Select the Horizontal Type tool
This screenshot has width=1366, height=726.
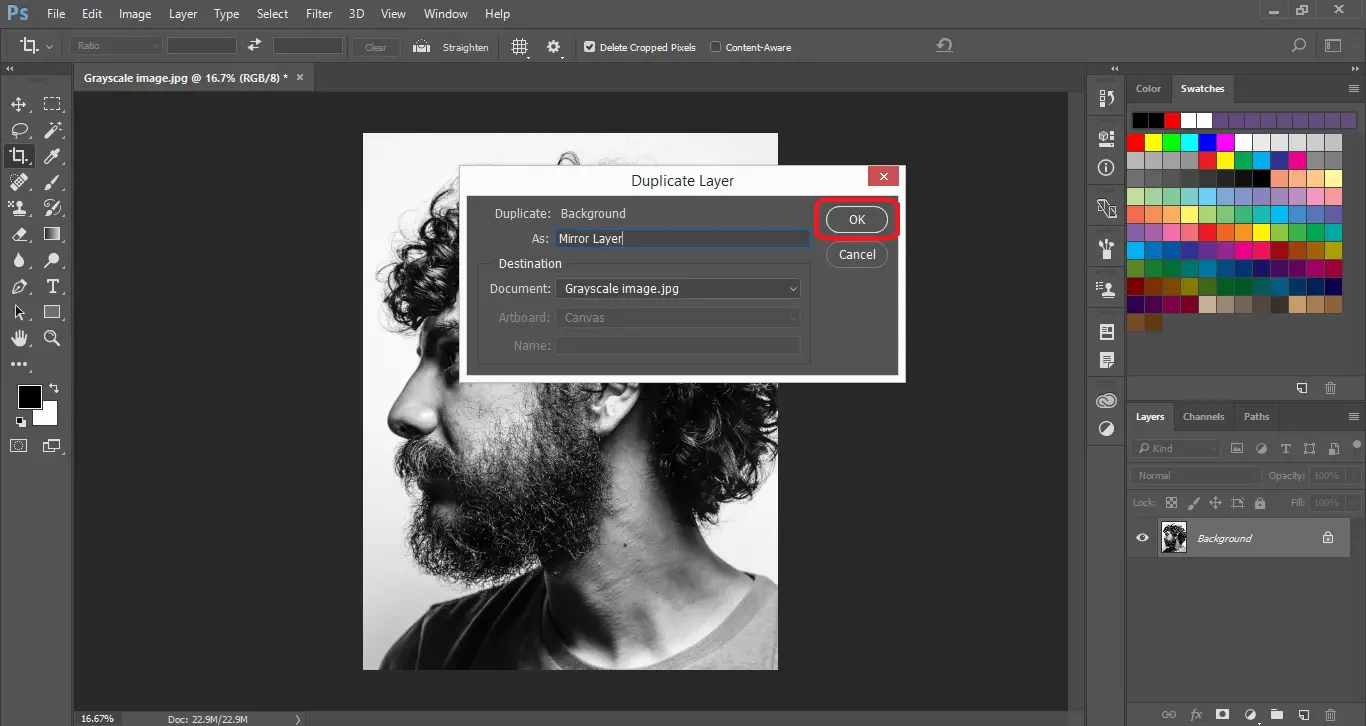click(52, 287)
